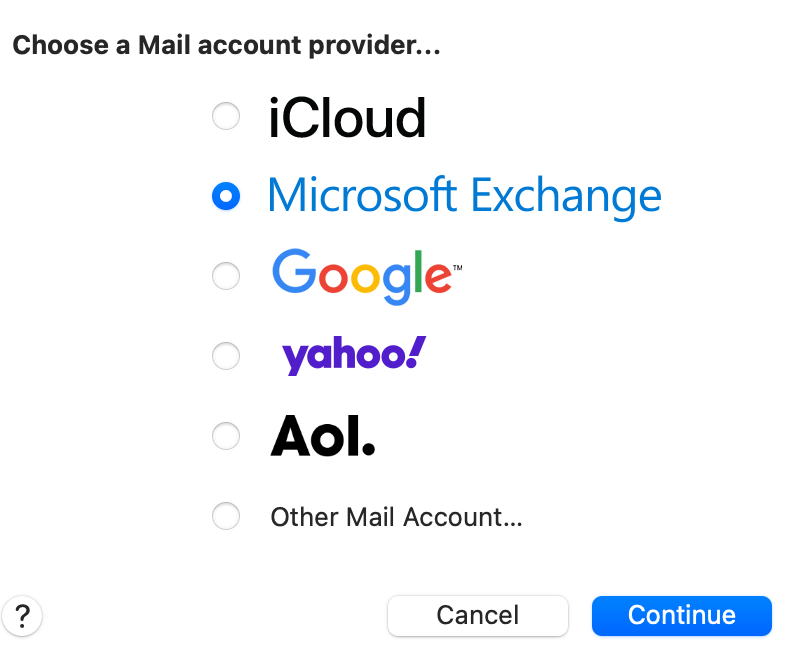Click the Other Mail Account… label
The width and height of the screenshot is (796, 664).
point(396,517)
